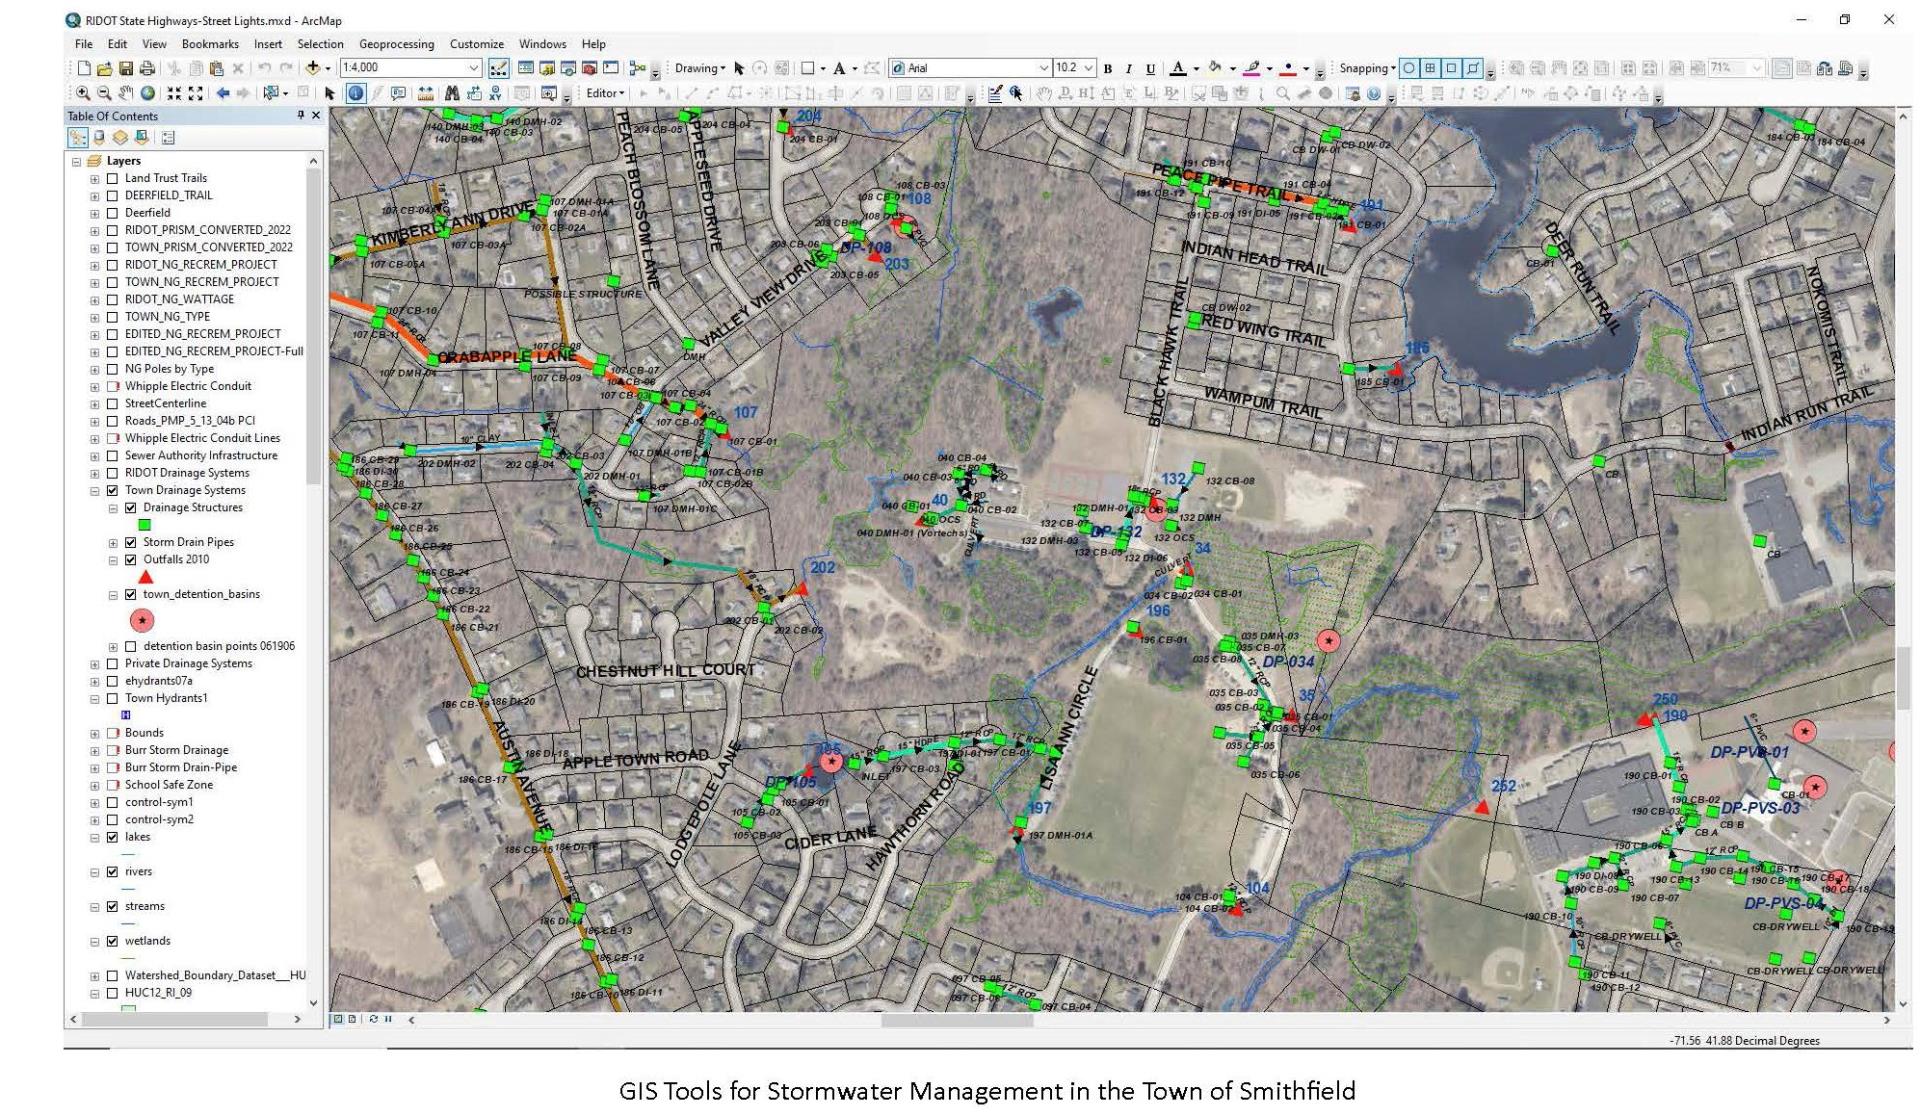Viewport: 1920px width, 1116px height.
Task: Open the map scale 1:4,000 dropdown
Action: [474, 69]
